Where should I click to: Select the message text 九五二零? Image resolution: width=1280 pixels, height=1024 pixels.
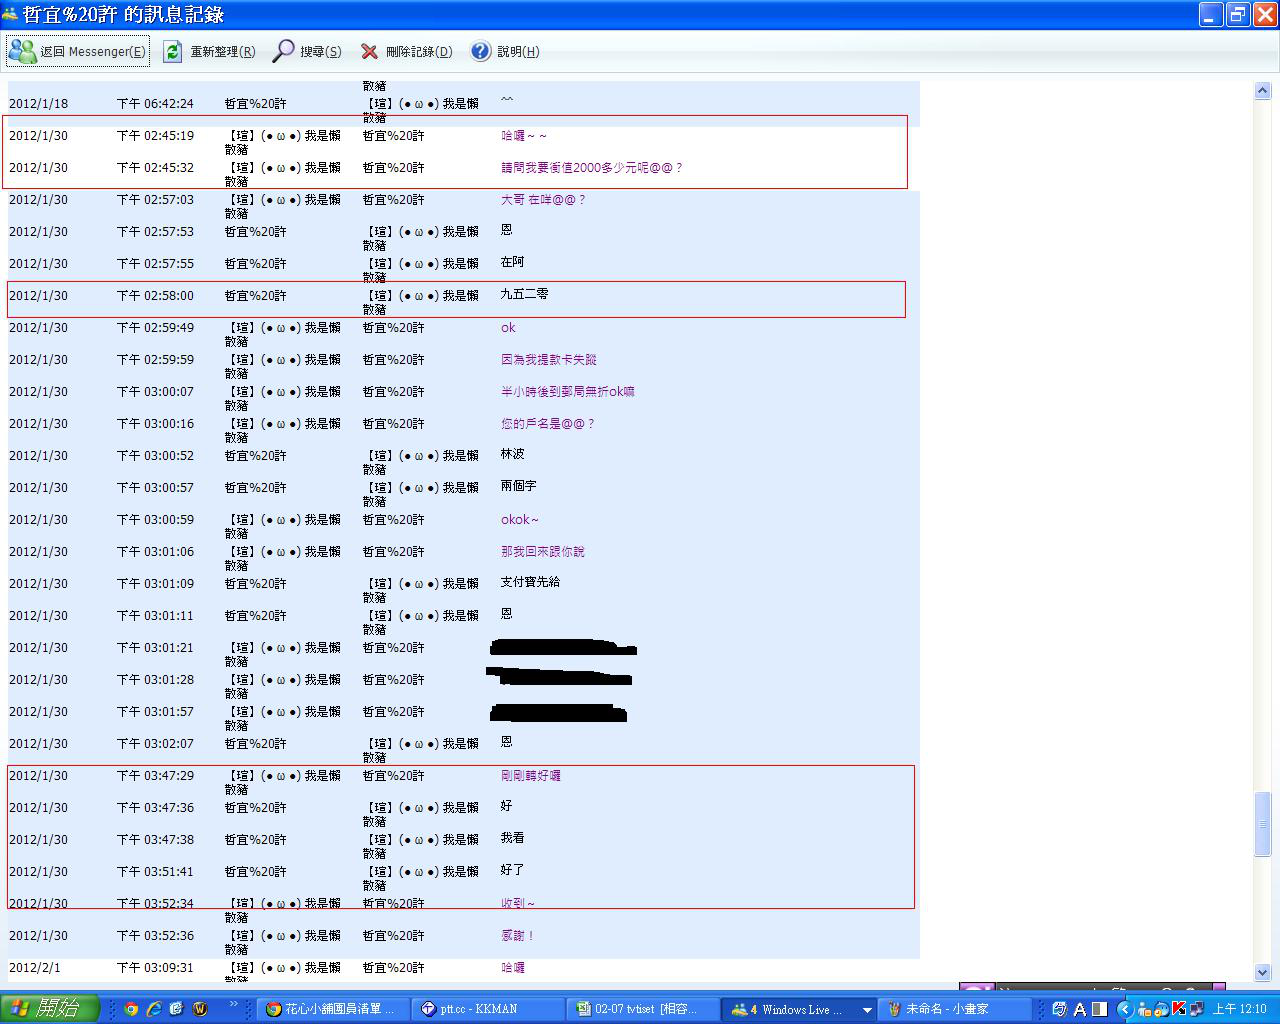pos(525,294)
